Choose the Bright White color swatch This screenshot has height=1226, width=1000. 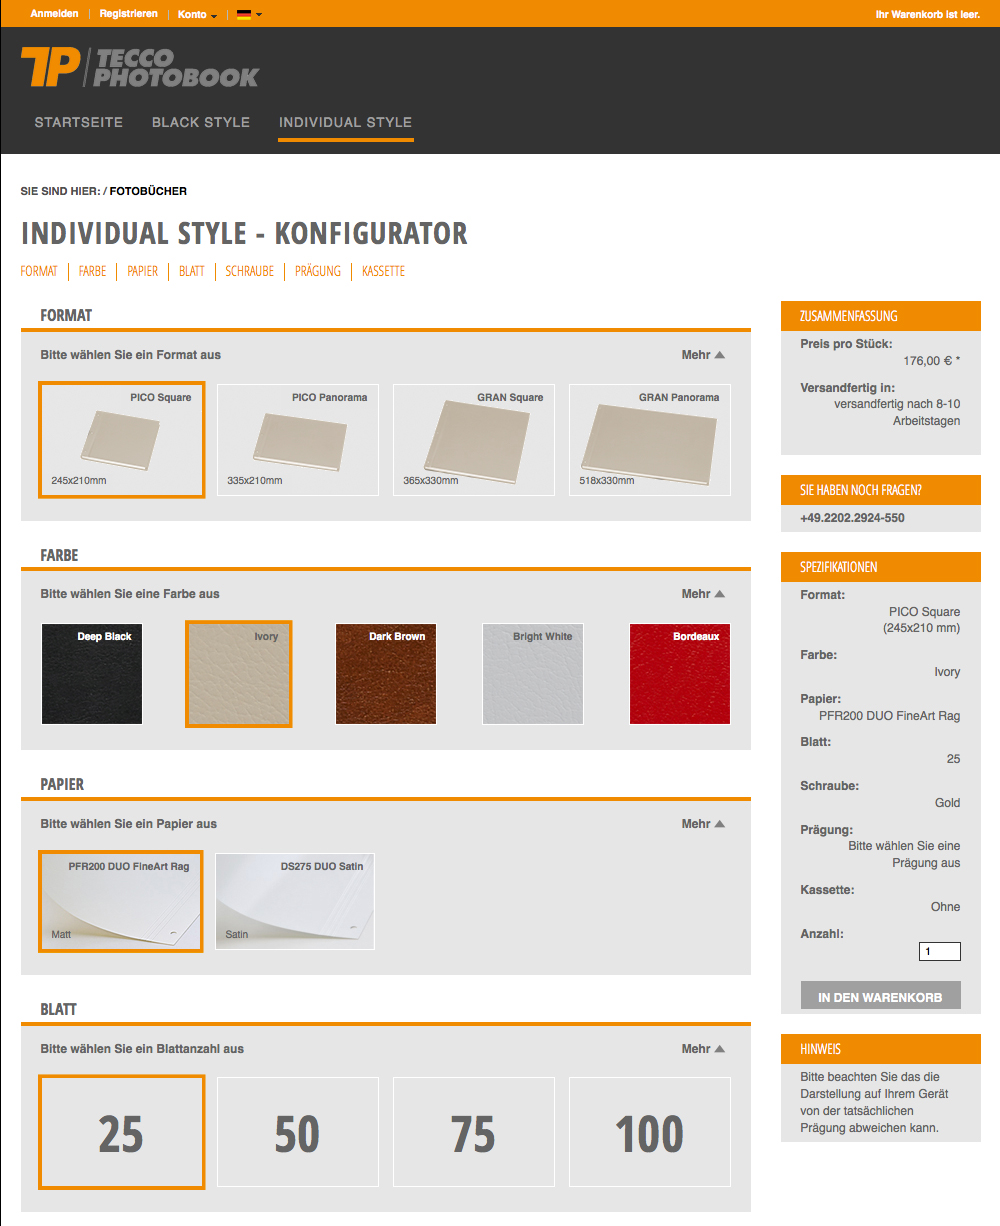point(533,674)
